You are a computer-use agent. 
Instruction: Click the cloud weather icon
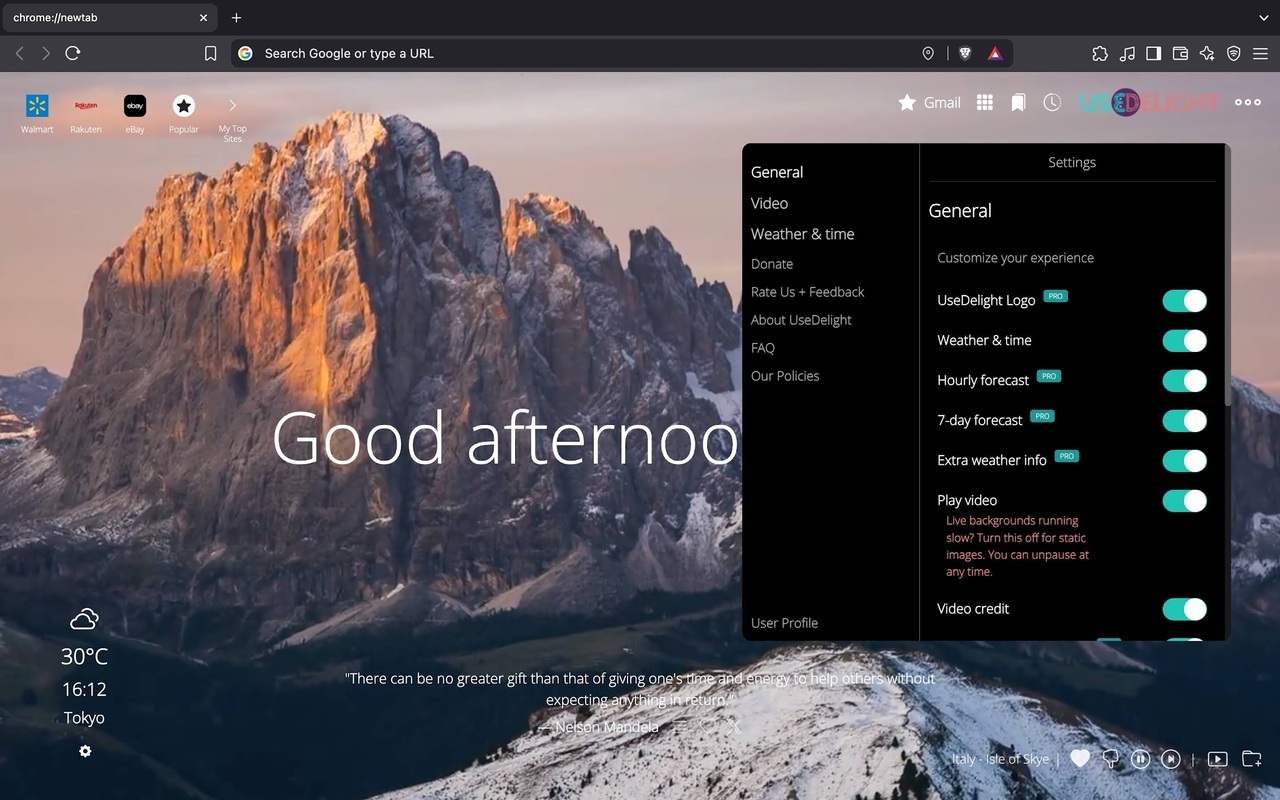[x=84, y=619]
